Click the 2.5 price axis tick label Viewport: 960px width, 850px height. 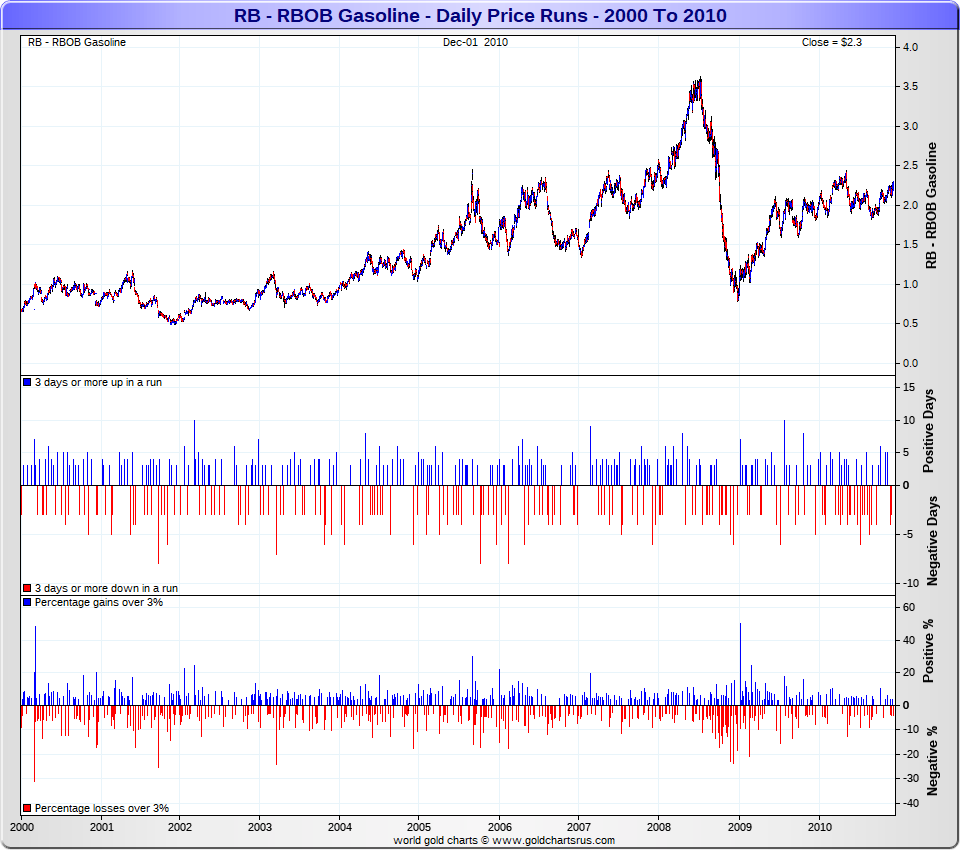coord(910,165)
